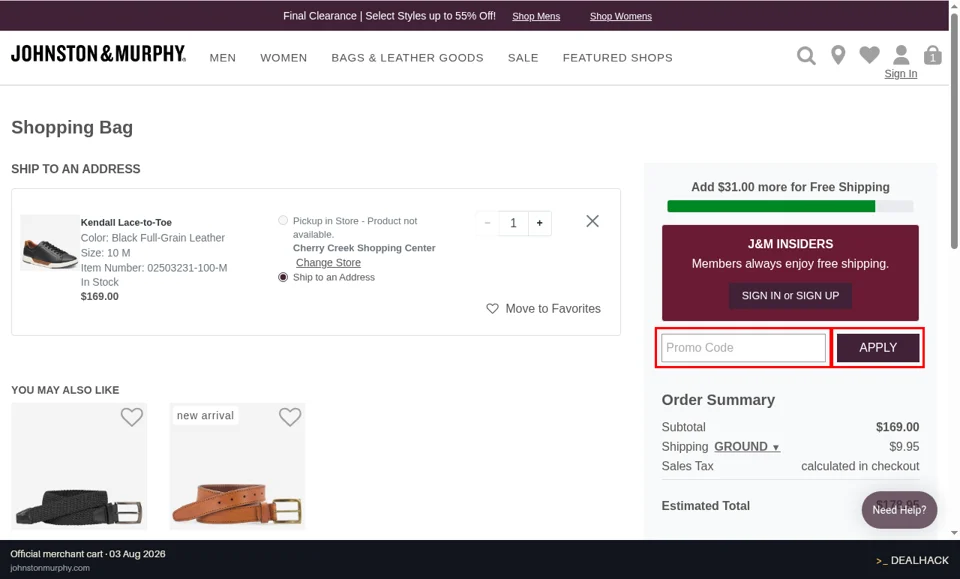Decrease quantity with the minus button
The height and width of the screenshot is (579, 960).
pyautogui.click(x=487, y=223)
